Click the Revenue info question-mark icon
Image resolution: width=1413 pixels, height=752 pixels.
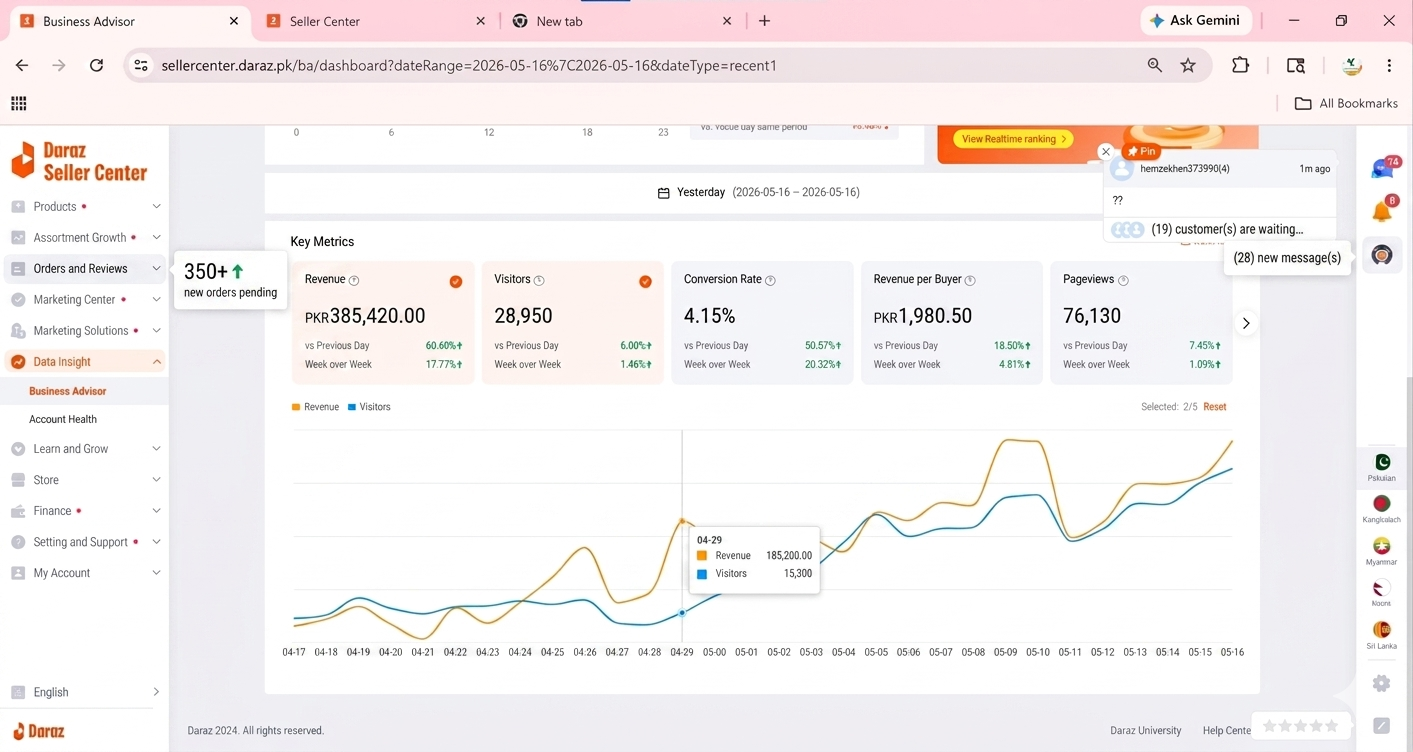tap(354, 280)
